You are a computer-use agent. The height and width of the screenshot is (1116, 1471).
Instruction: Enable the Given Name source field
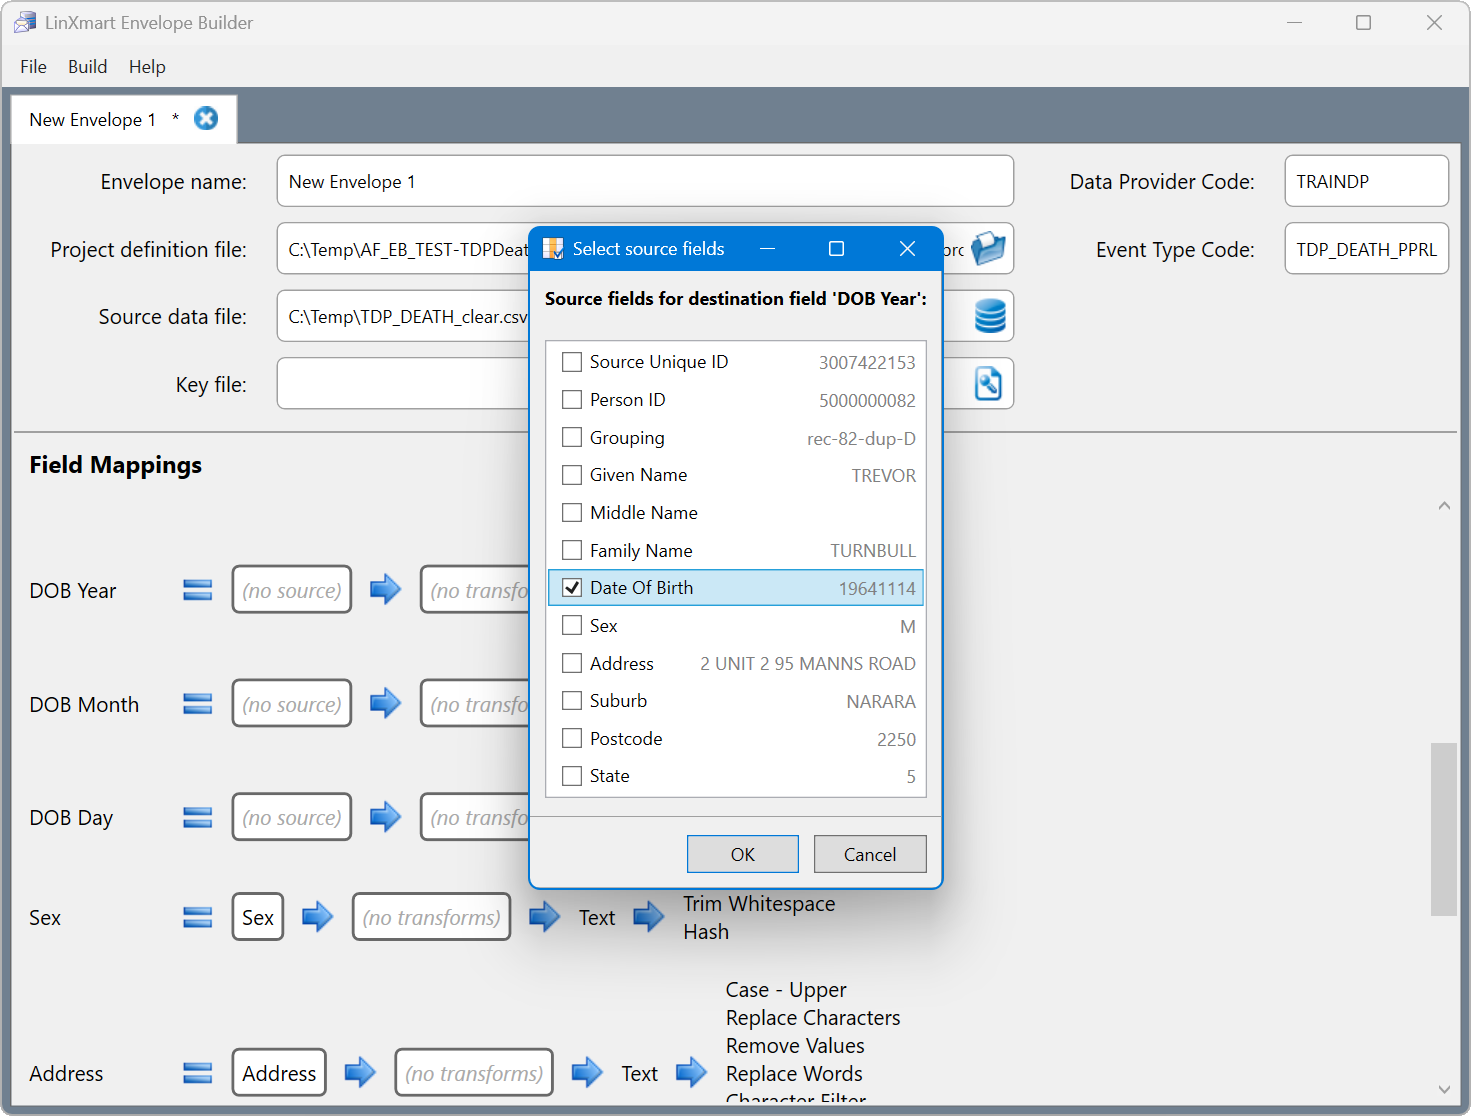[x=572, y=475]
